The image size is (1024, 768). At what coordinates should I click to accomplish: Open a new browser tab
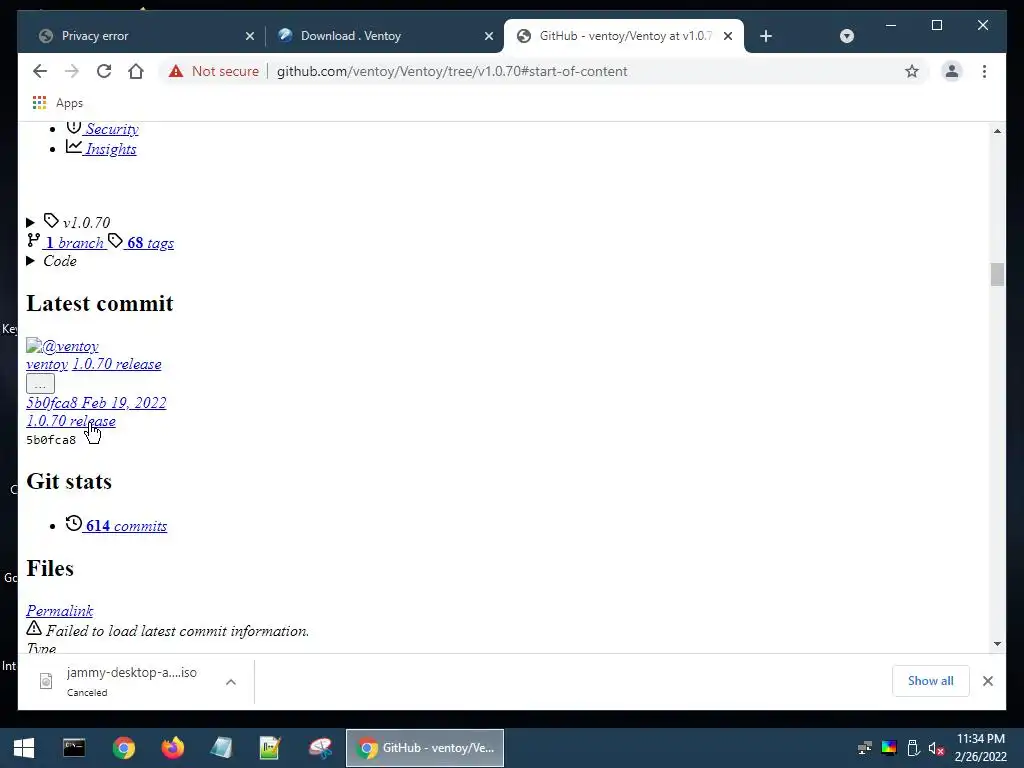(x=766, y=36)
